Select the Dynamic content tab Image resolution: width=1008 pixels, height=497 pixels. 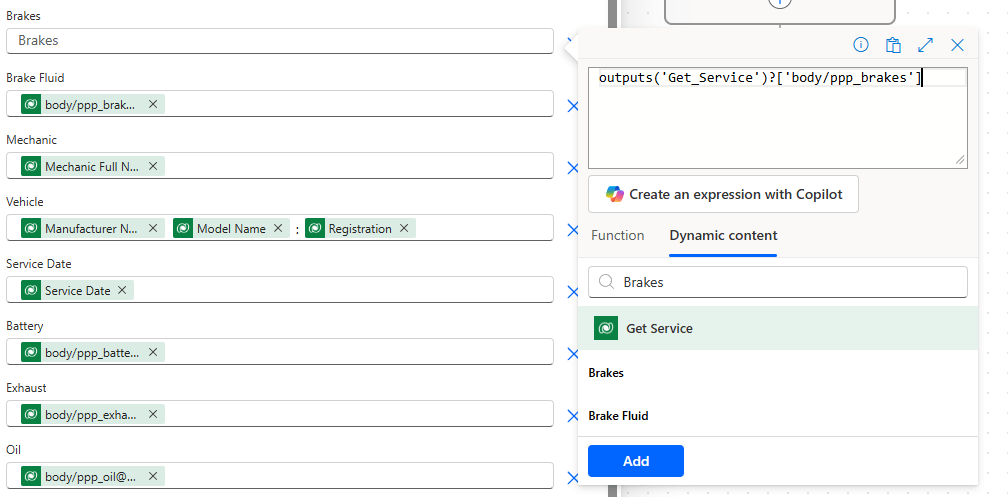click(x=723, y=236)
